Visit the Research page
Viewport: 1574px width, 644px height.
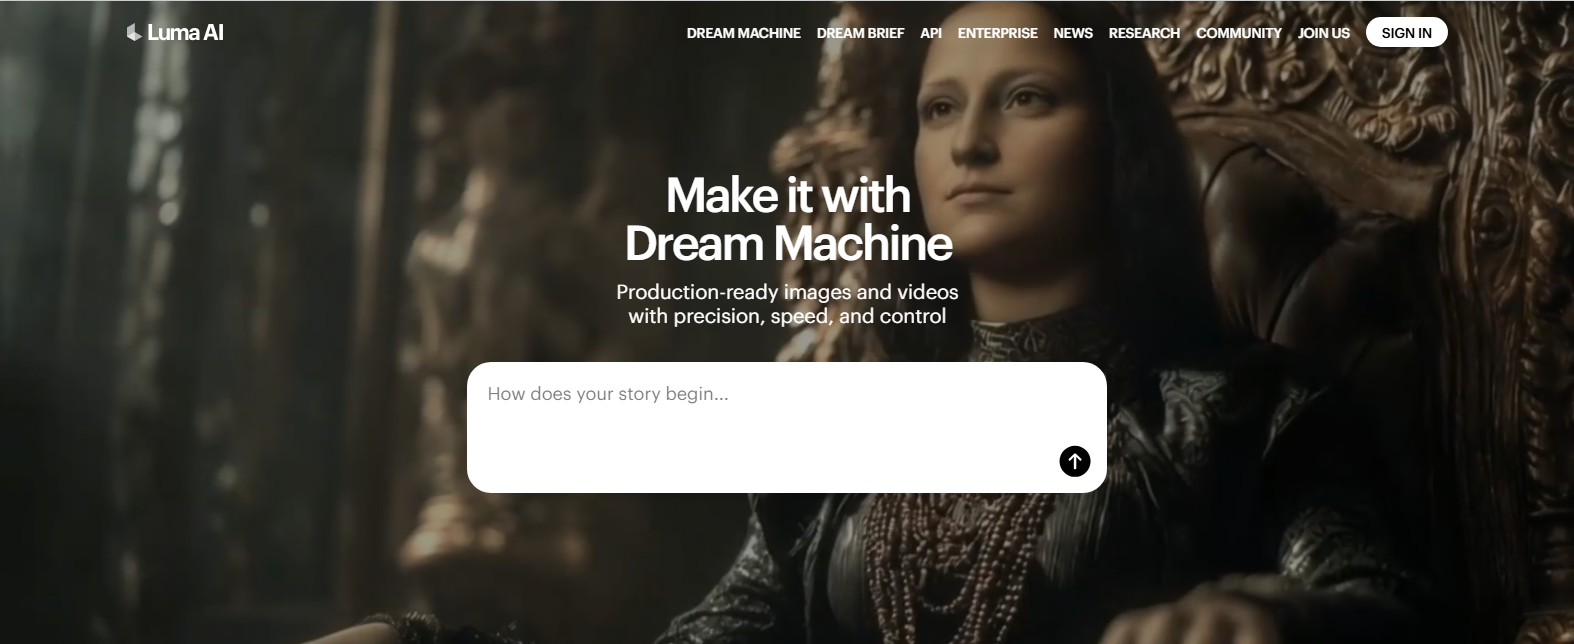click(x=1144, y=33)
